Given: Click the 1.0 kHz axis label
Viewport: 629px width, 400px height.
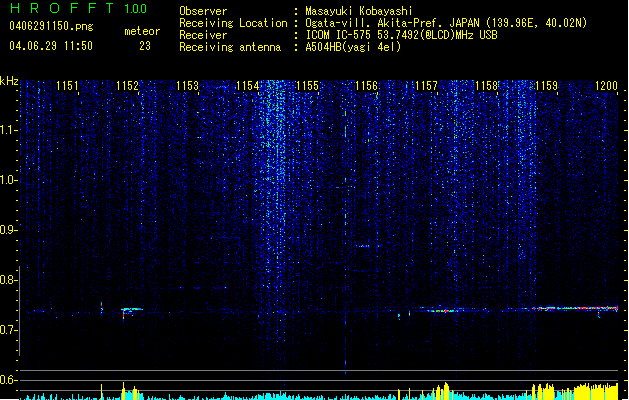Looking at the screenshot, I should click(9, 180).
